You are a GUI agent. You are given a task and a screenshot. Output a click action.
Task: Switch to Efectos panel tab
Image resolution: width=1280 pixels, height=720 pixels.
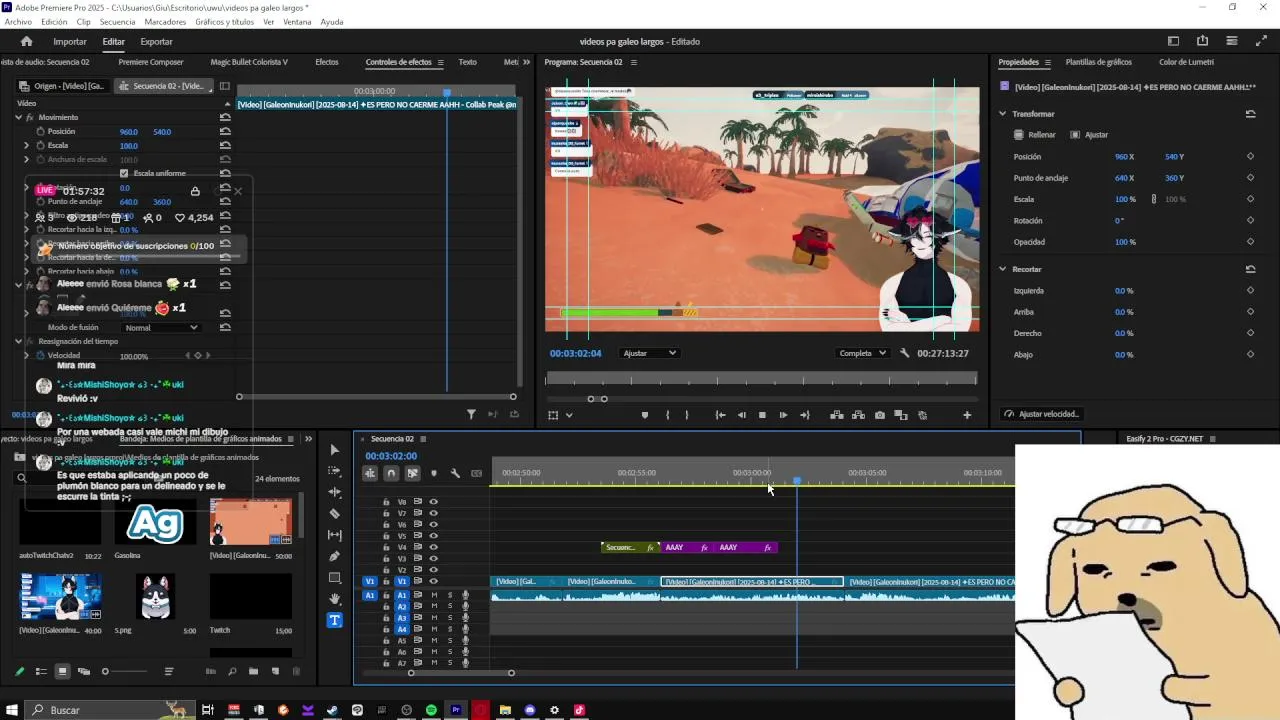(x=327, y=62)
